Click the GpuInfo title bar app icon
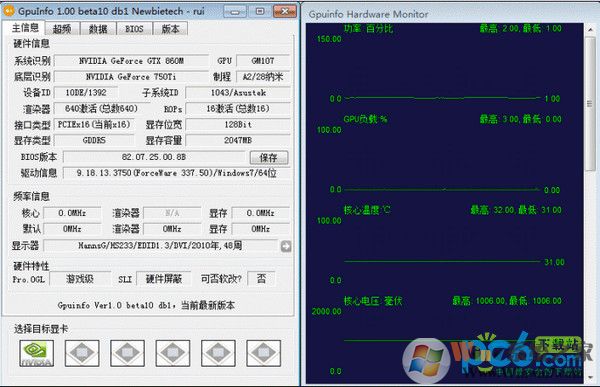Image resolution: width=600 pixels, height=387 pixels. click(x=9, y=11)
